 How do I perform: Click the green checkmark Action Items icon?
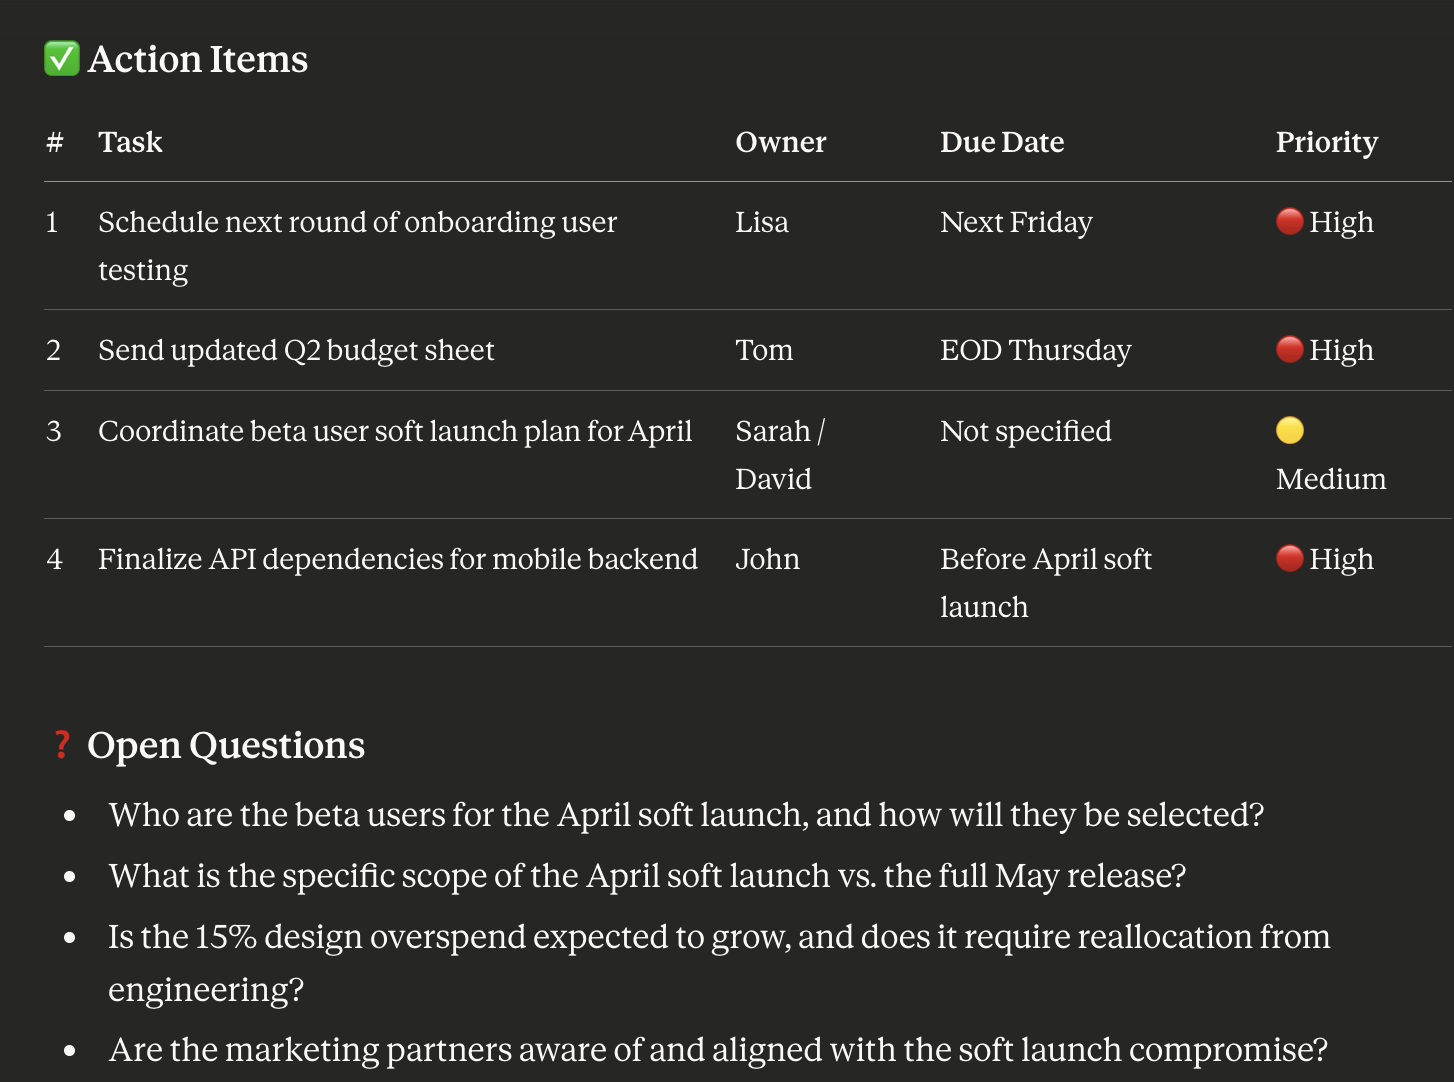point(61,59)
